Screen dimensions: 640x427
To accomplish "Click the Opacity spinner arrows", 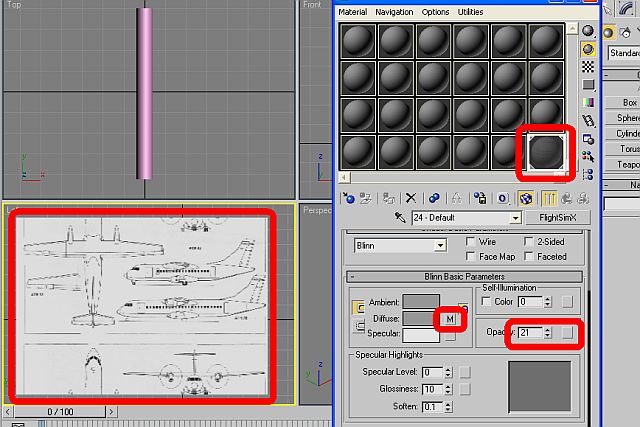I will (548, 333).
